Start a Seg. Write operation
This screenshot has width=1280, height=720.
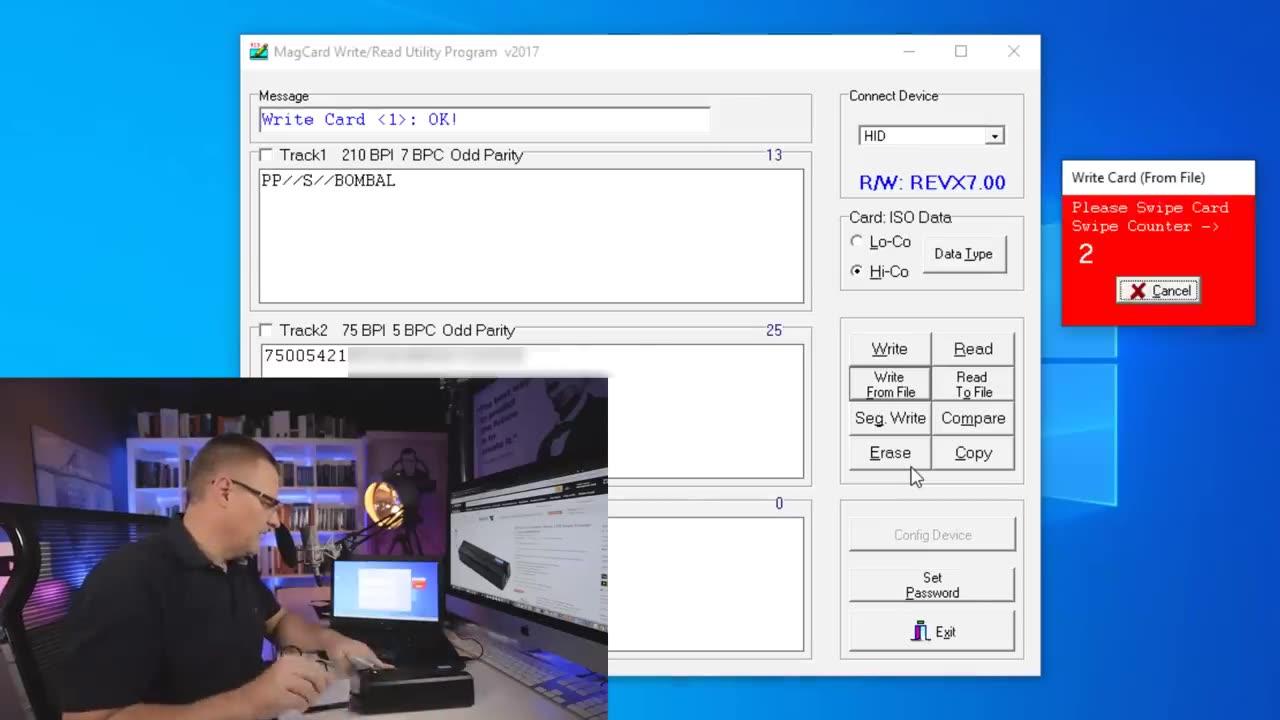point(889,418)
